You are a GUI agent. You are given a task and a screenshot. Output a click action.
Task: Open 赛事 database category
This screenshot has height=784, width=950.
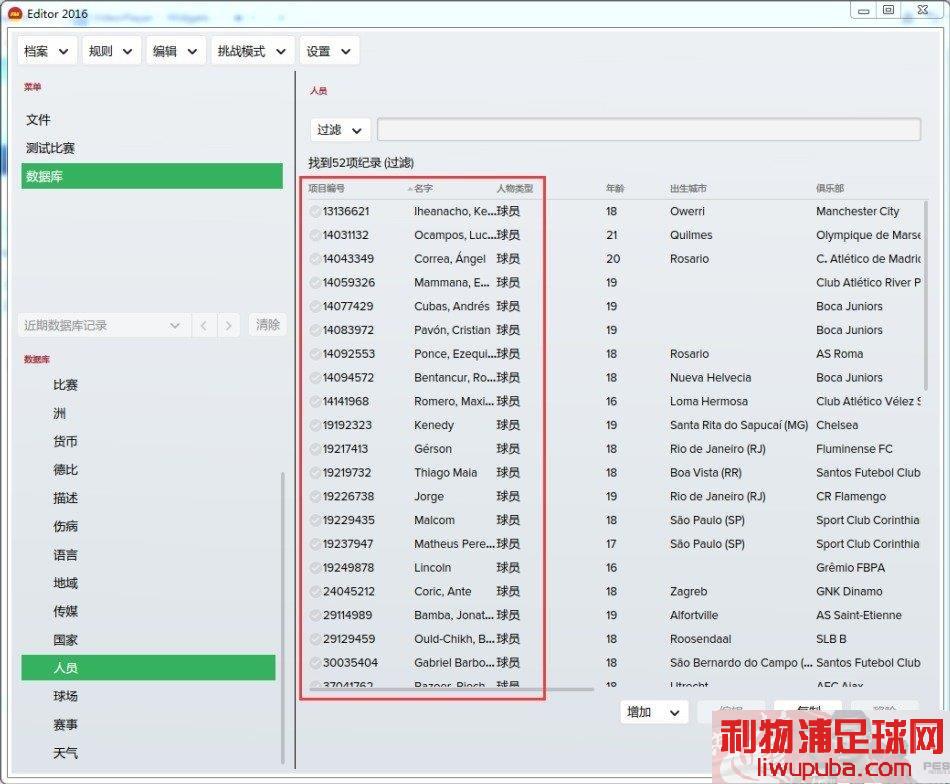[65, 724]
